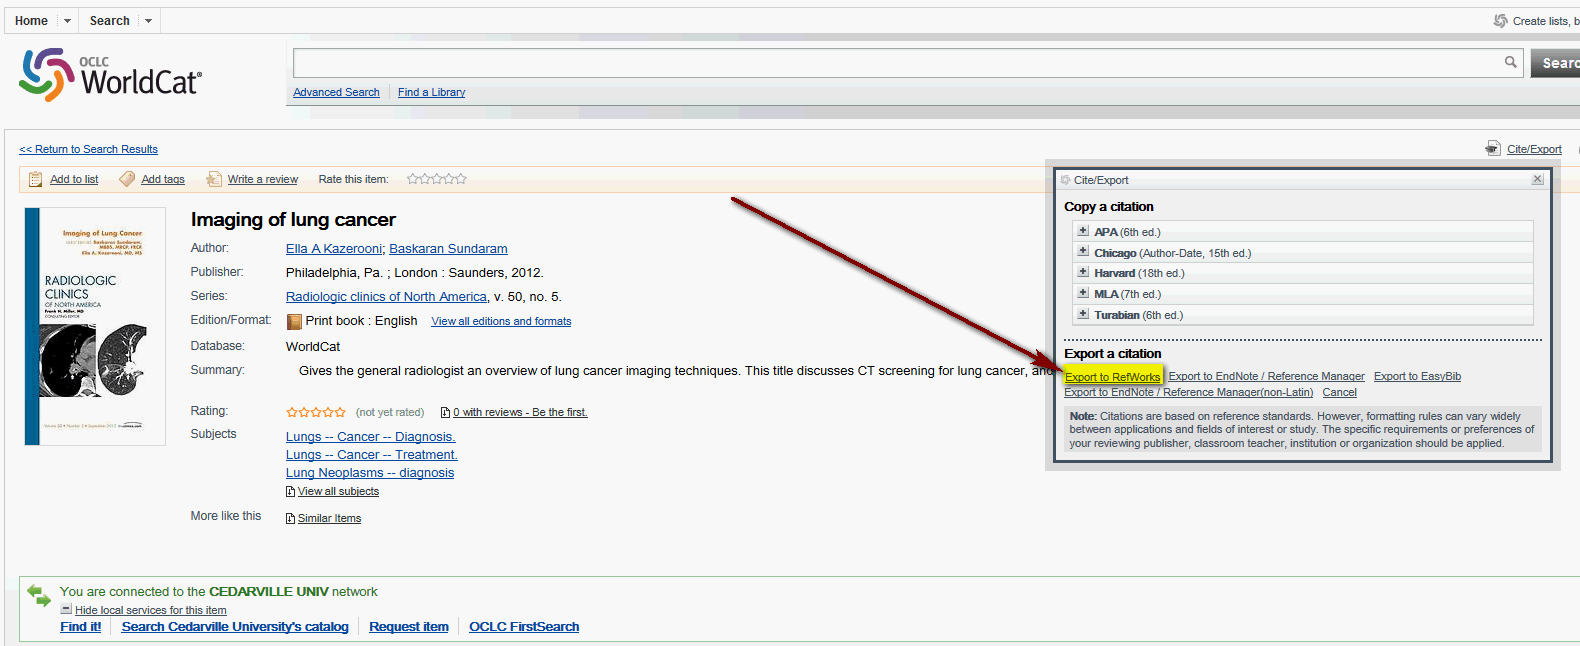Click Export to EndNote non-Latin link
This screenshot has height=646, width=1580.
[x=1188, y=392]
